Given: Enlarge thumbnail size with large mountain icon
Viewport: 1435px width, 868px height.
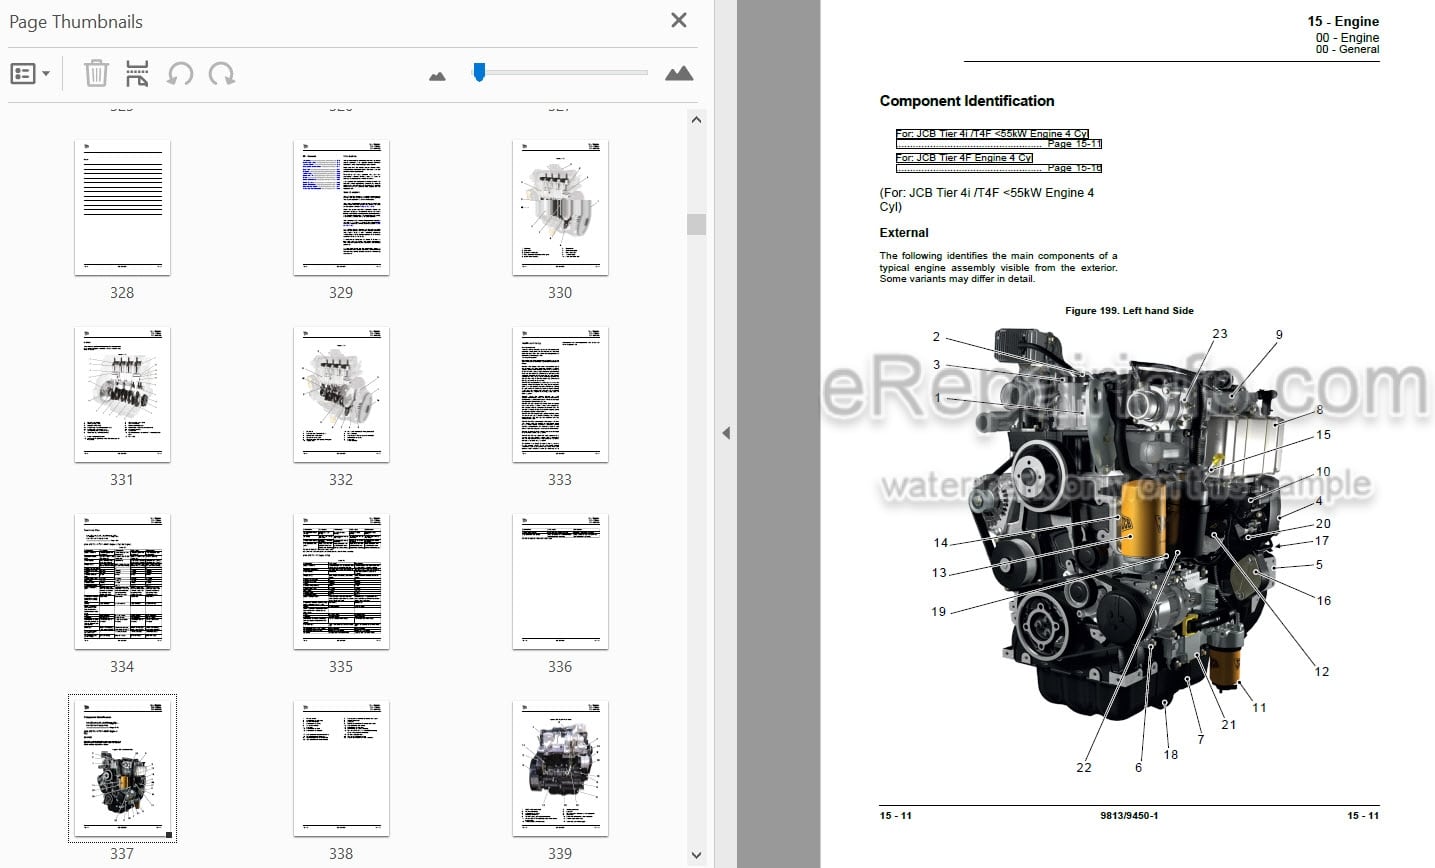Looking at the screenshot, I should point(679,73).
